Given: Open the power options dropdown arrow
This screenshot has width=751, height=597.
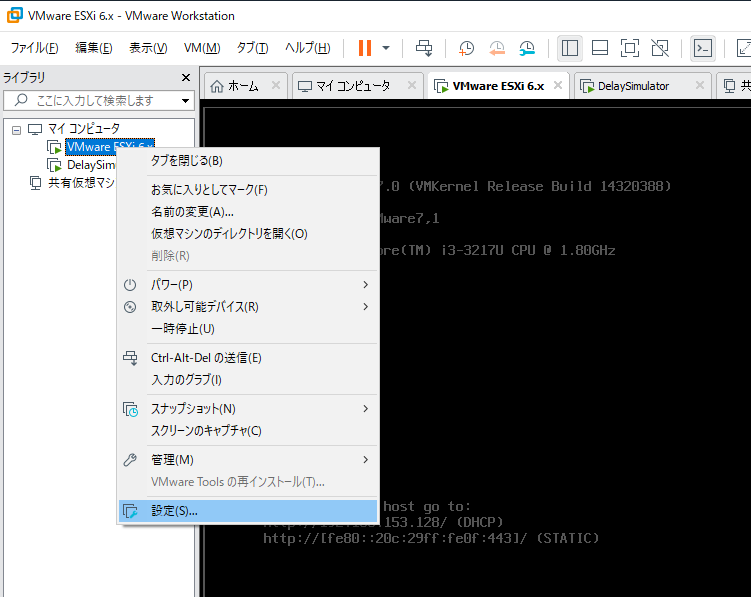Looking at the screenshot, I should click(x=386, y=48).
